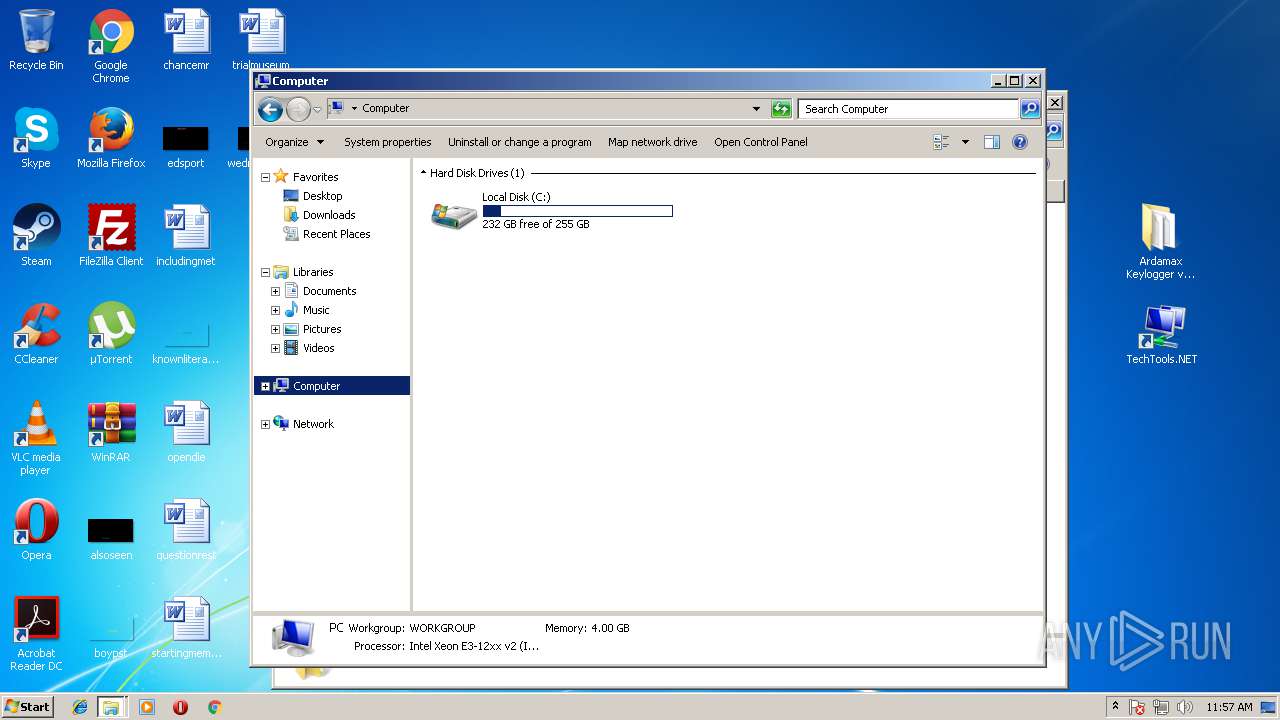This screenshot has height=720, width=1280.
Task: Select the edsport desktop file
Action: 186,146
